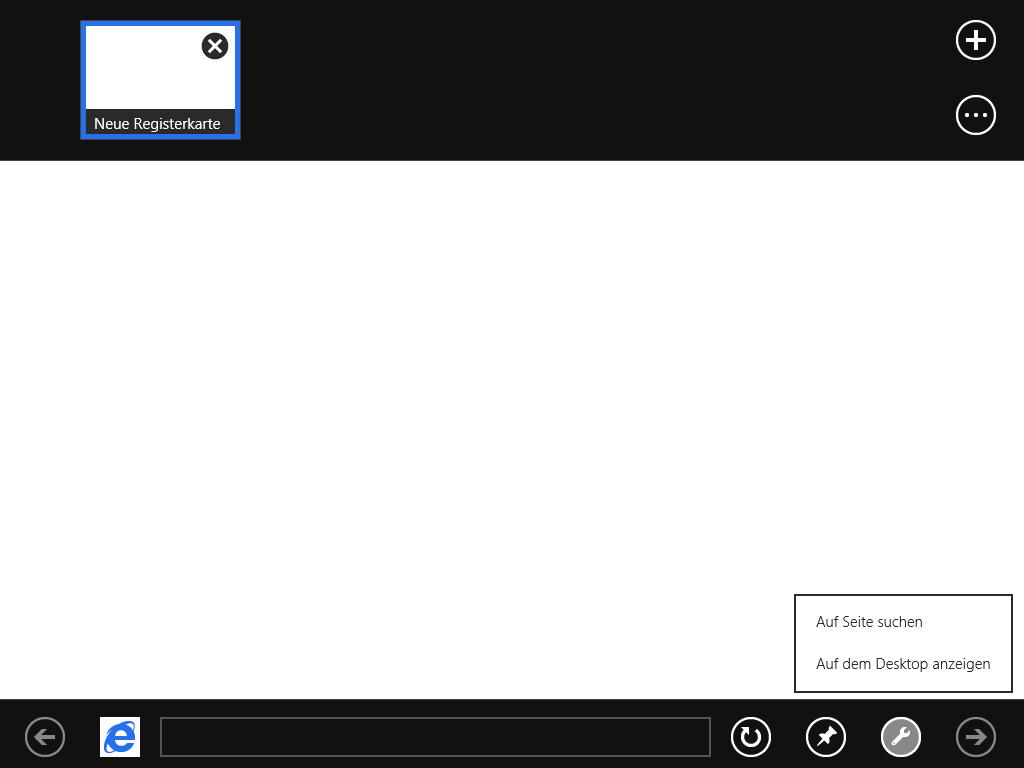Image resolution: width=1024 pixels, height=768 pixels.
Task: Reload the page with refresh button
Action: 751,737
